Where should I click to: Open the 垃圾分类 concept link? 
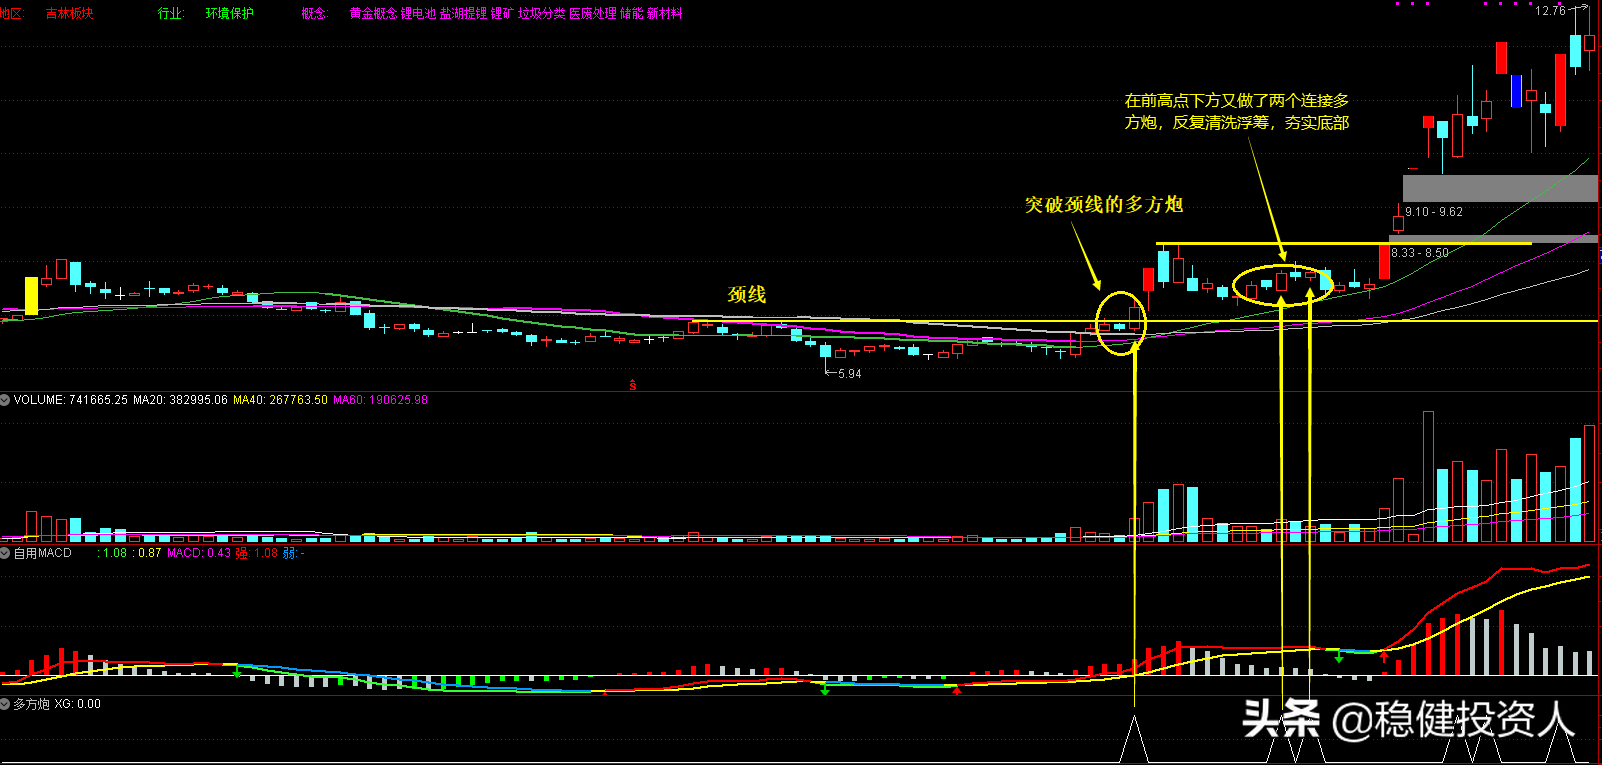tap(541, 14)
